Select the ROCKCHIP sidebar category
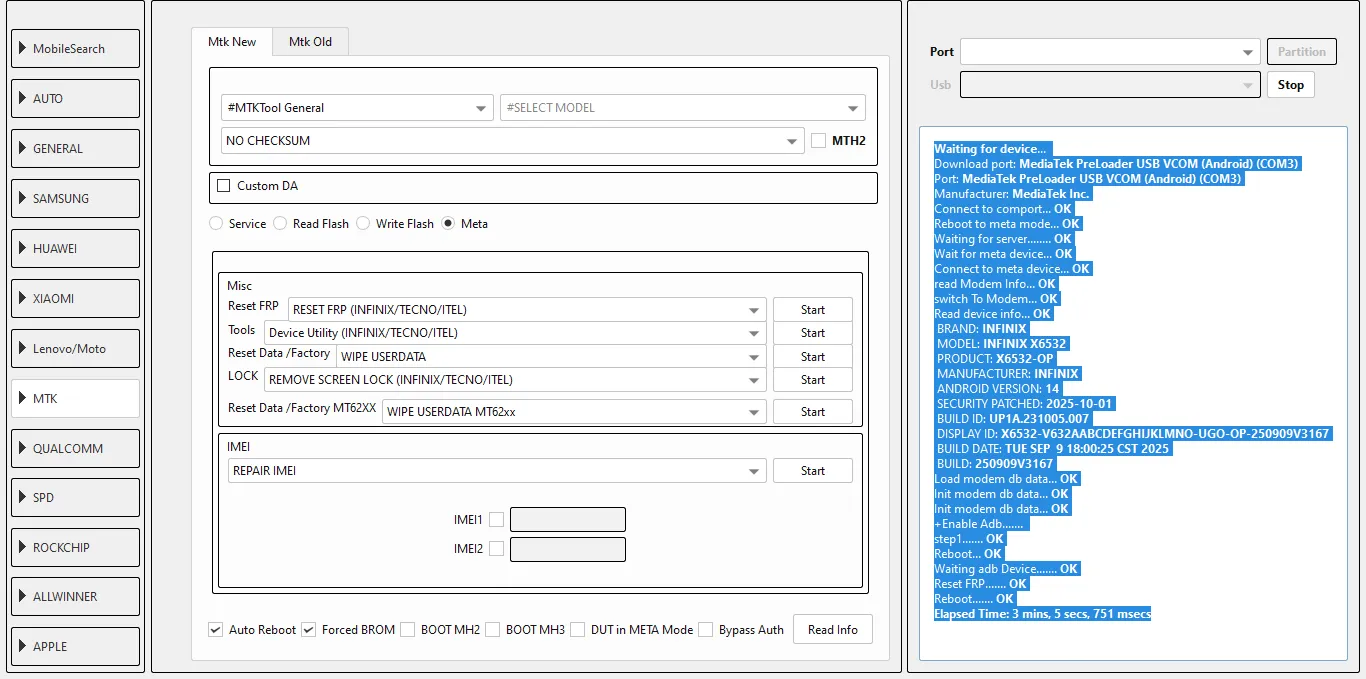Viewport: 1366px width, 679px height. 75,547
